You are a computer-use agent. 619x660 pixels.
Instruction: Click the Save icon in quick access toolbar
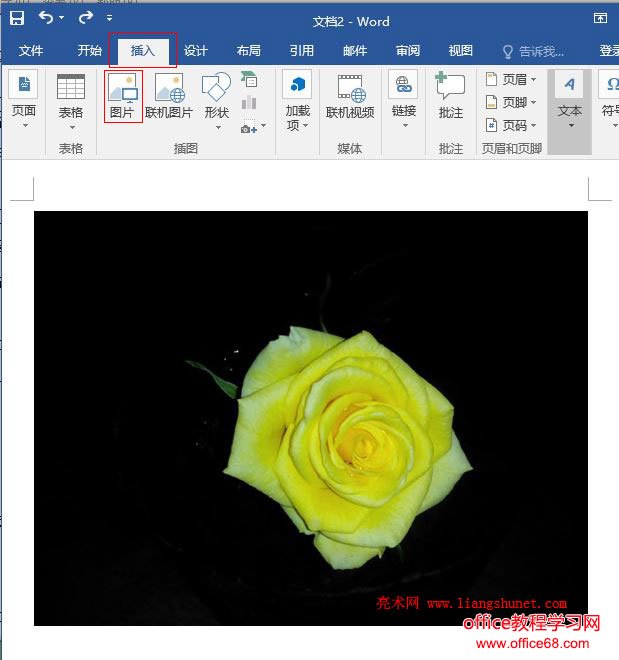point(17,18)
